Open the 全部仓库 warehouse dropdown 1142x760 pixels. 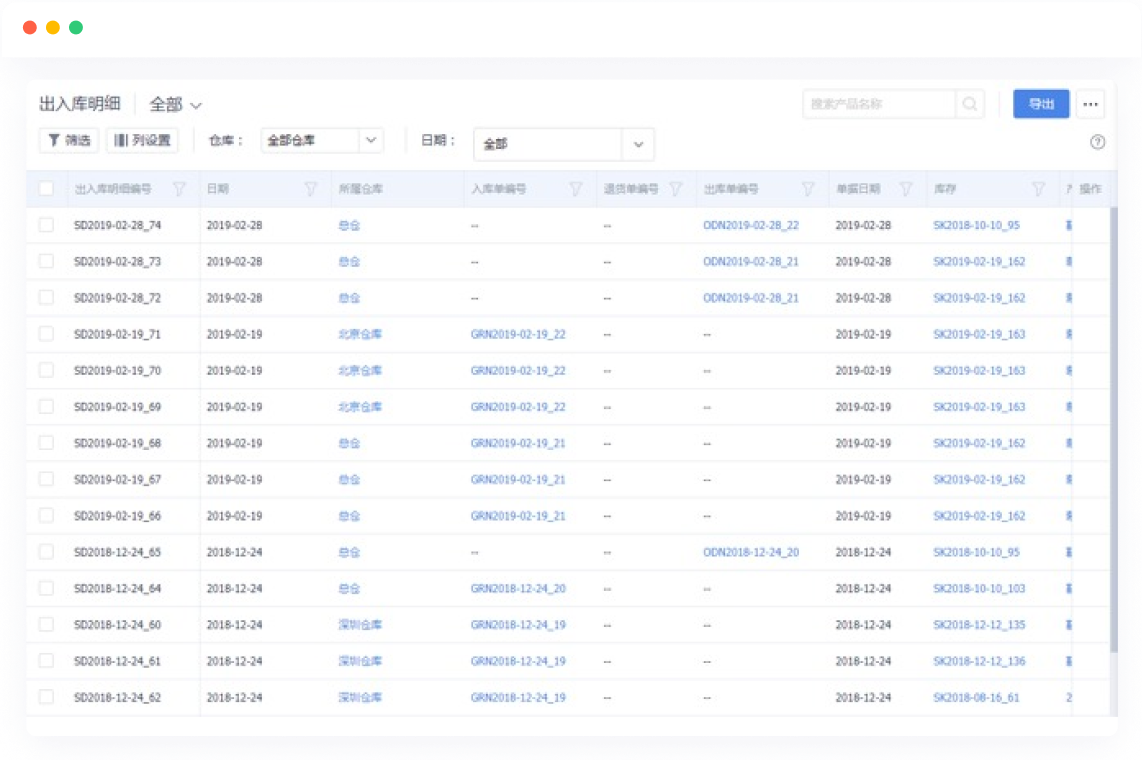click(x=322, y=140)
